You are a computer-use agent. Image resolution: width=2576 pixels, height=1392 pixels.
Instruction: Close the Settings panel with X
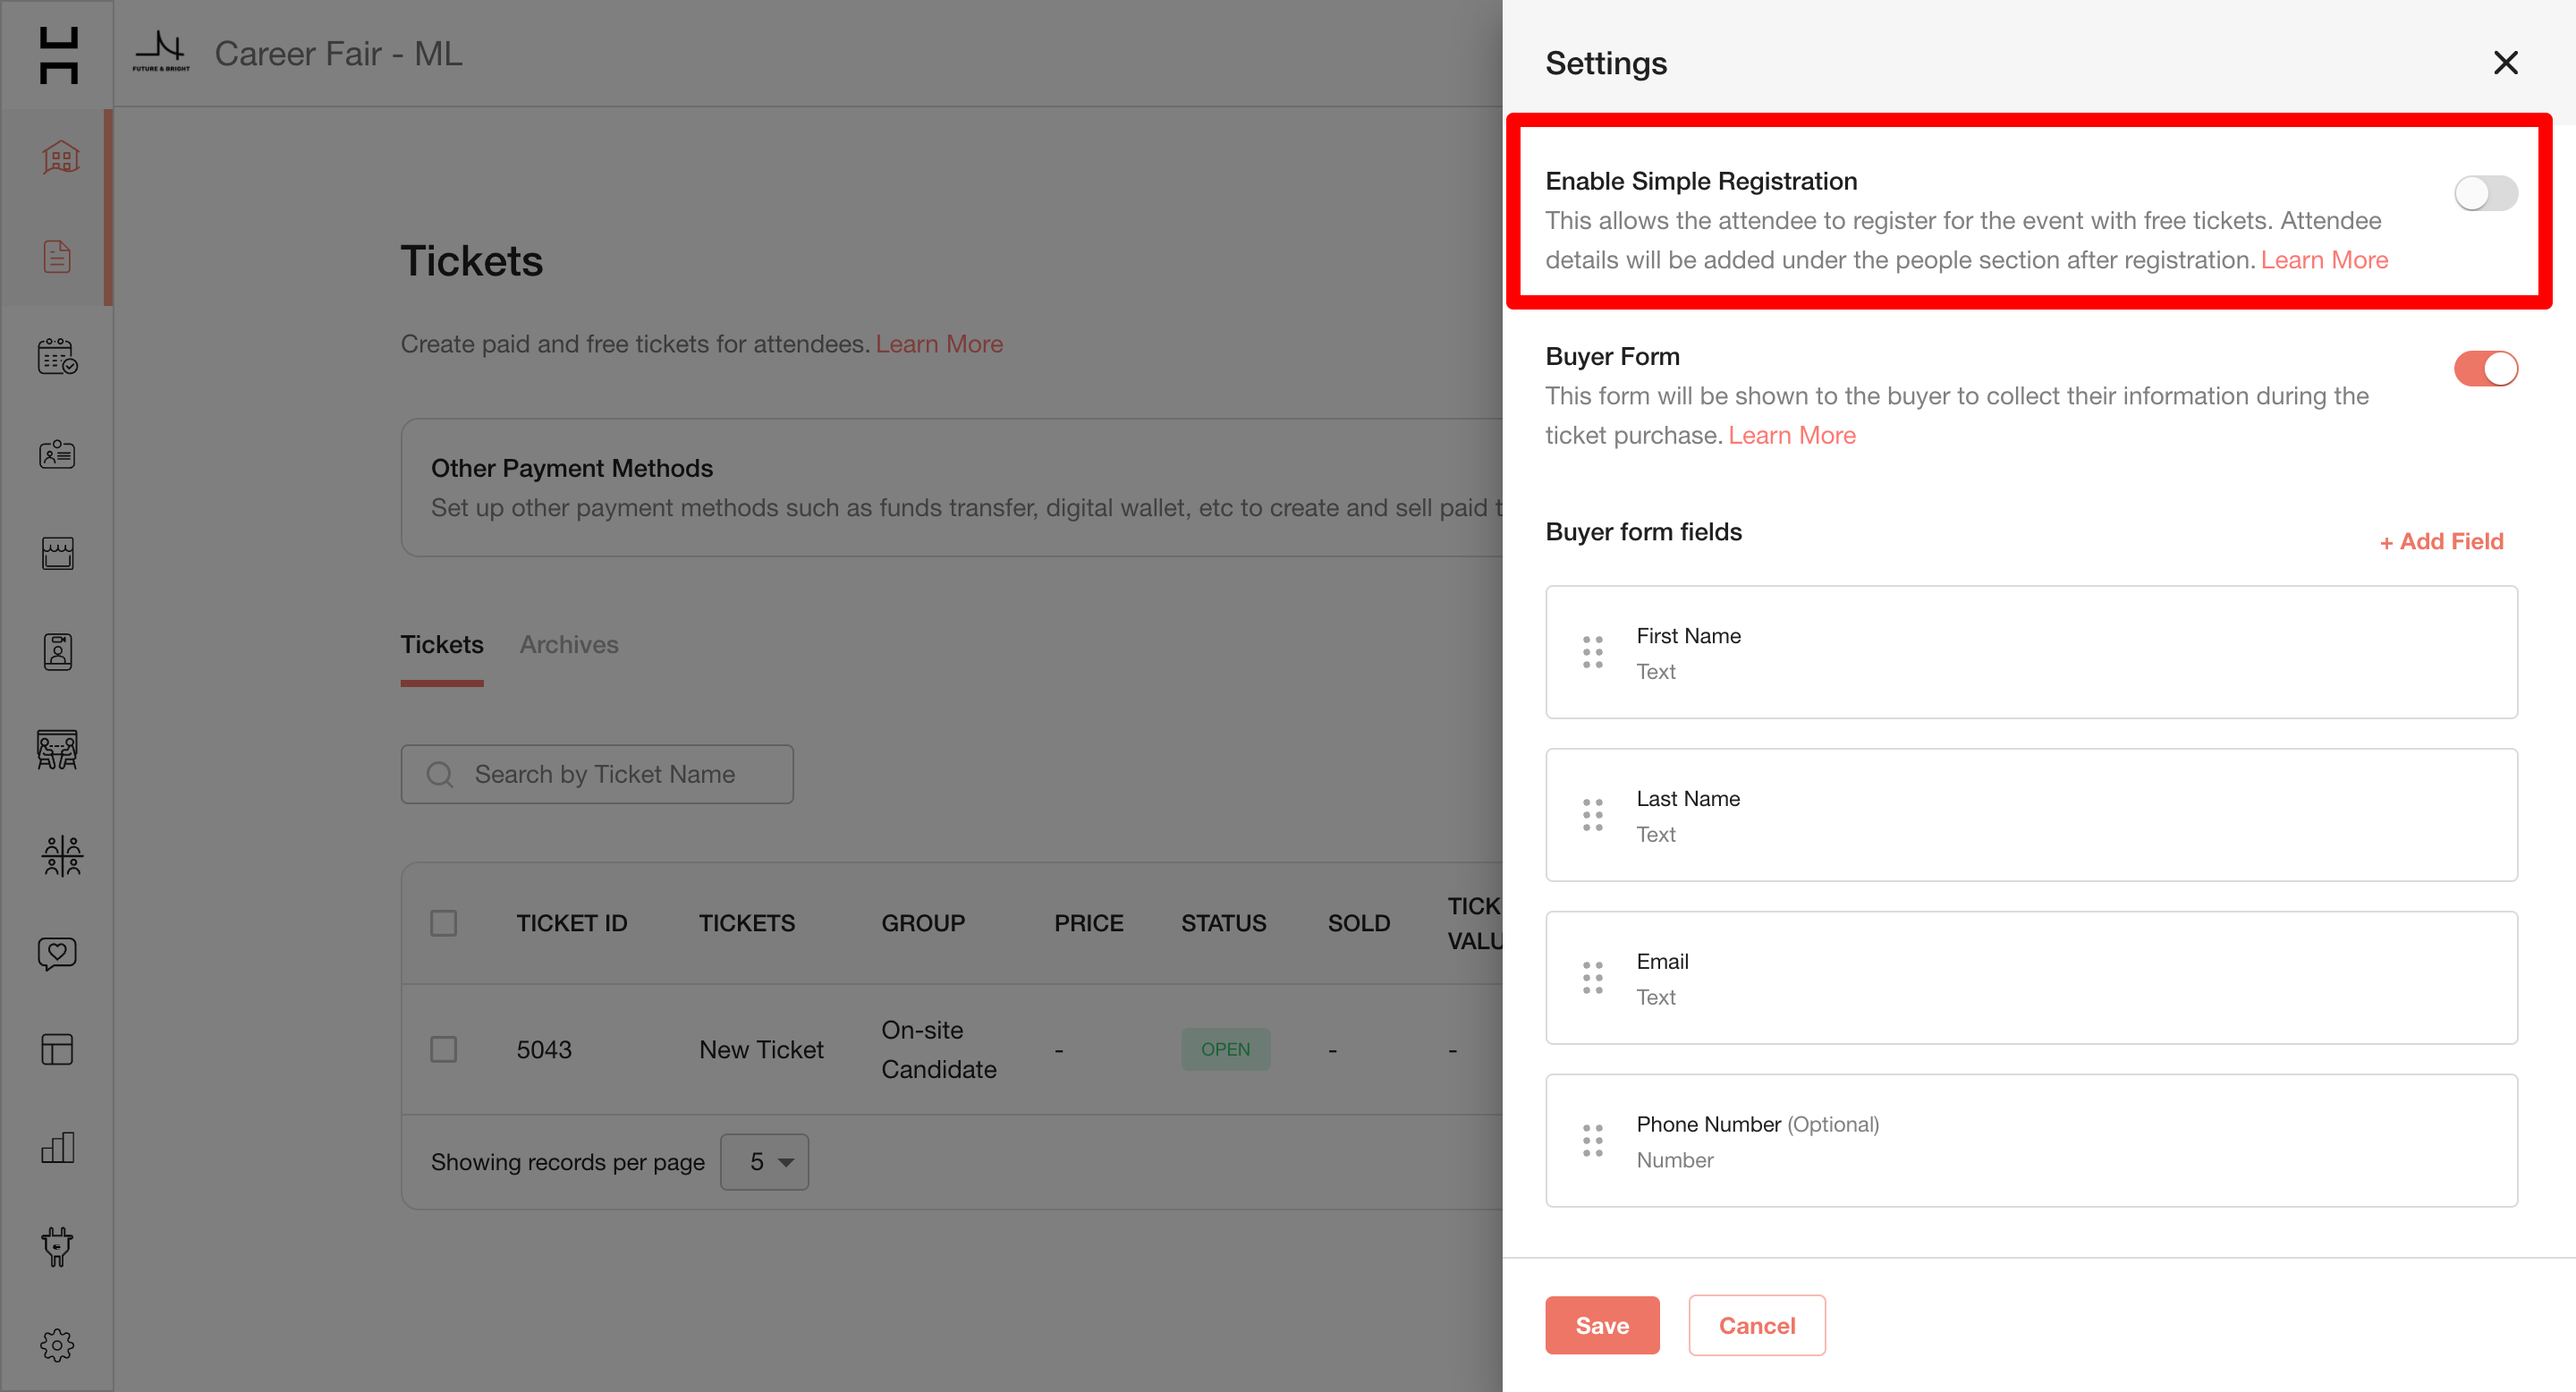click(x=2505, y=62)
